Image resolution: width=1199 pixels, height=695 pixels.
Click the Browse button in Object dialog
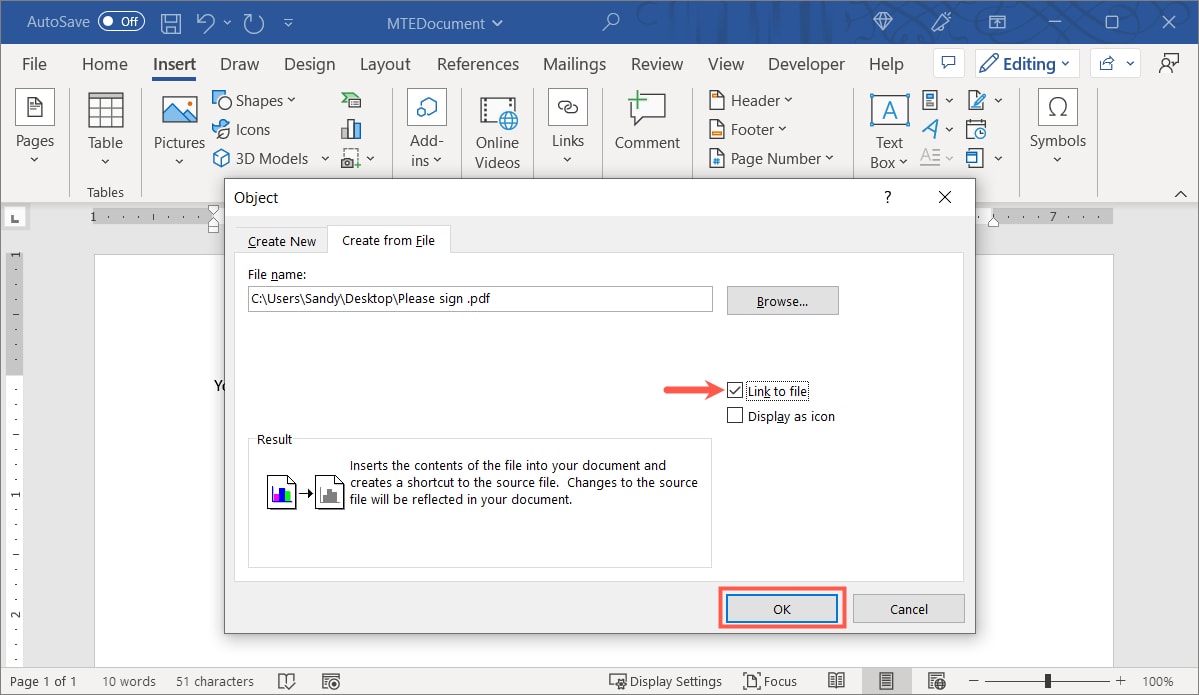(782, 300)
